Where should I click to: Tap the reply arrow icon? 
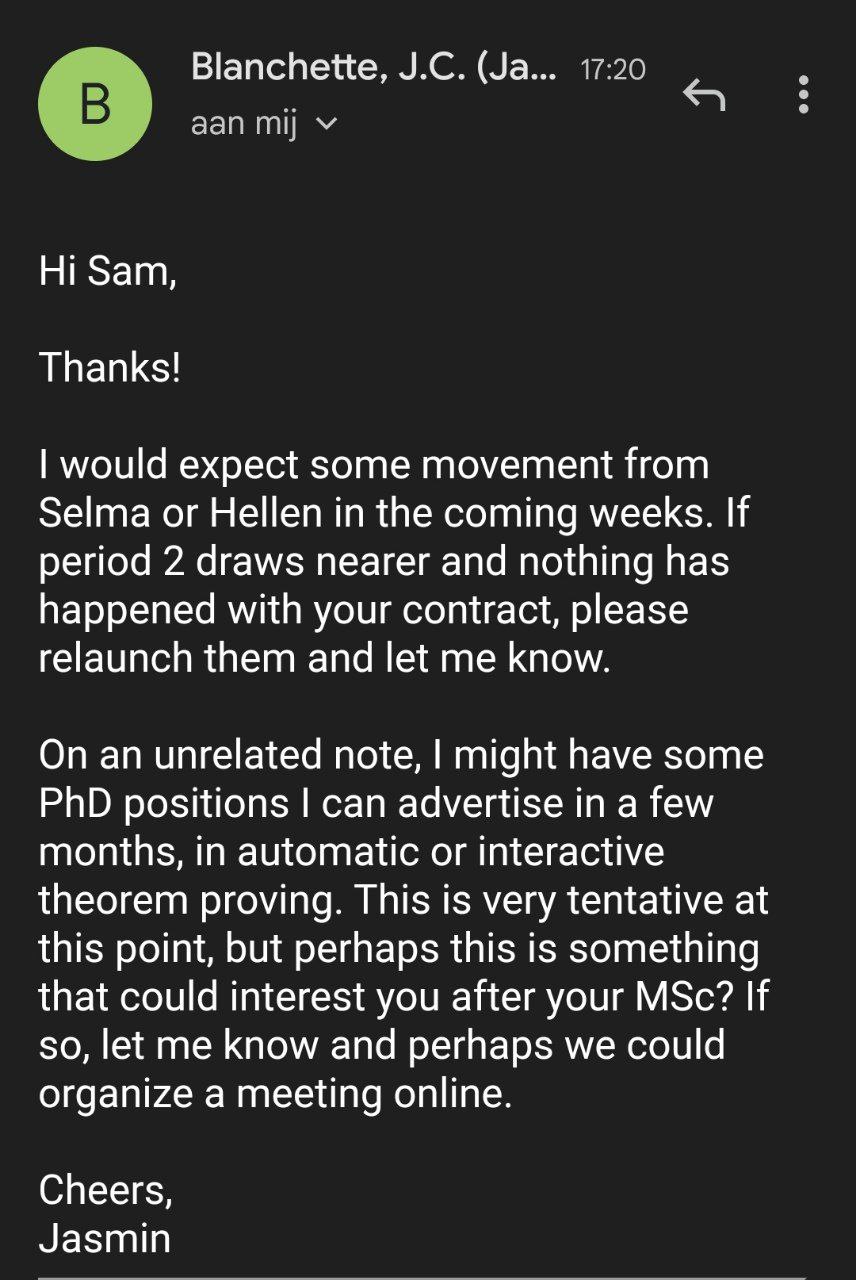pyautogui.click(x=703, y=95)
